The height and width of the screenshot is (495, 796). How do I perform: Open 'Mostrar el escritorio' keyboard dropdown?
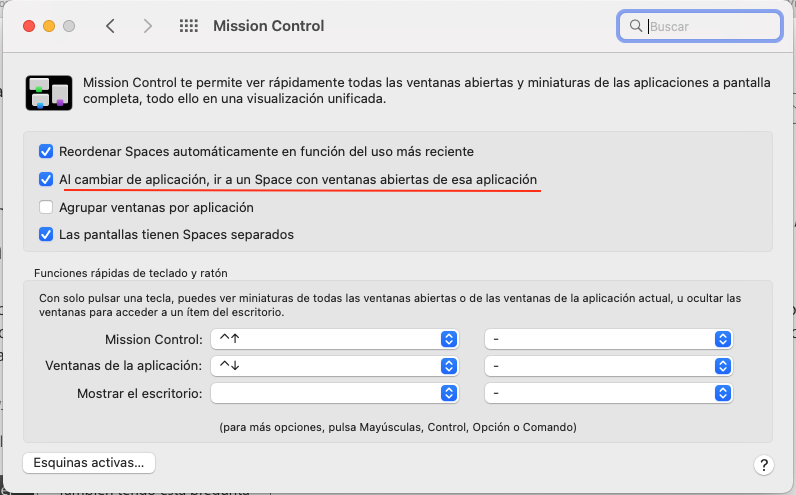click(x=335, y=393)
